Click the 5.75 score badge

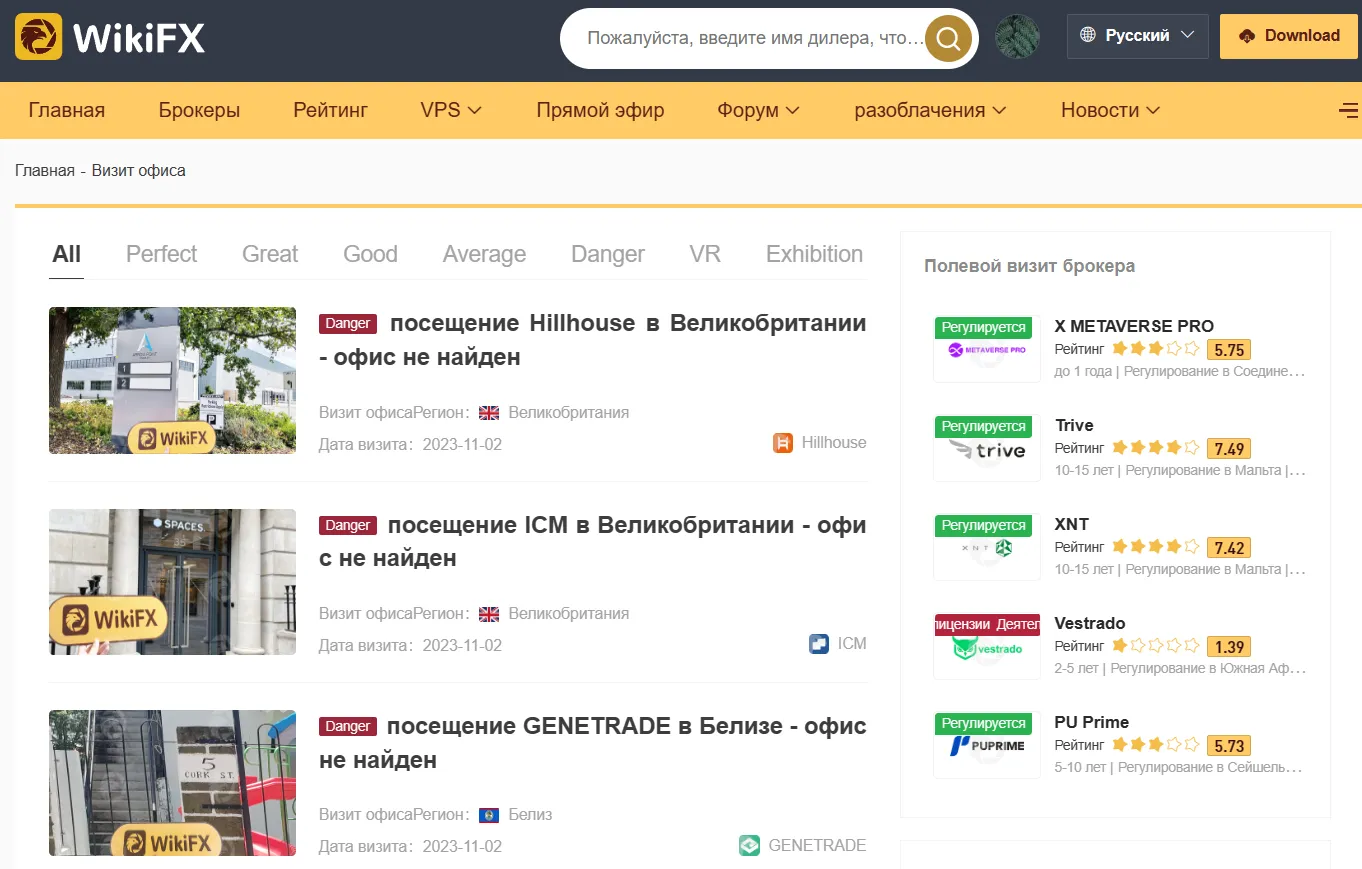(1229, 350)
